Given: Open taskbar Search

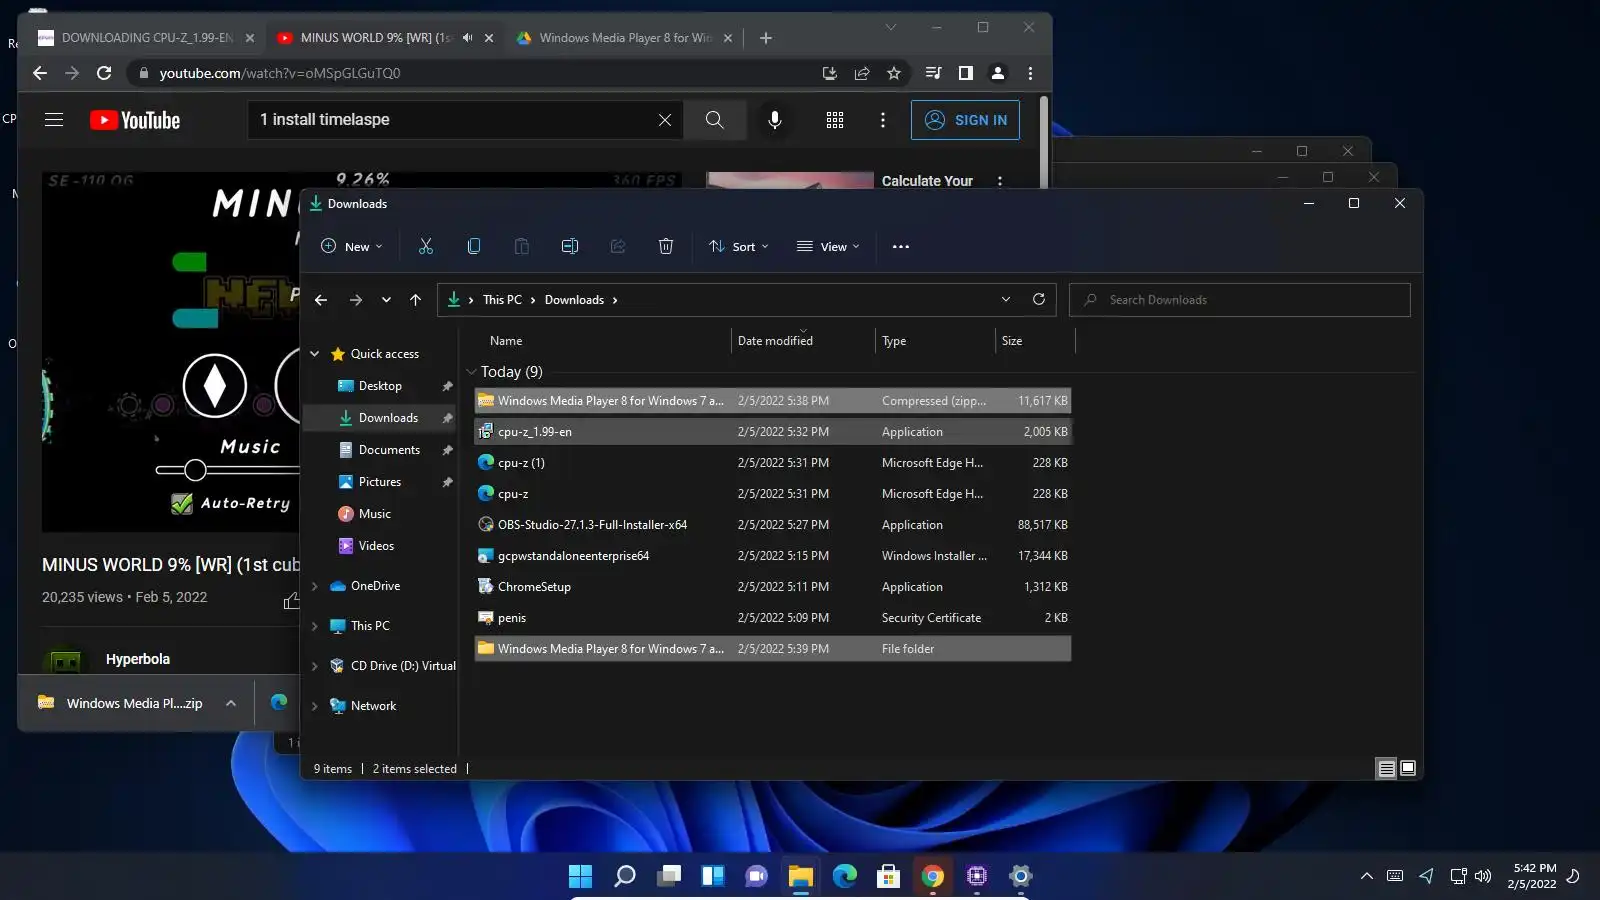Looking at the screenshot, I should click(625, 877).
